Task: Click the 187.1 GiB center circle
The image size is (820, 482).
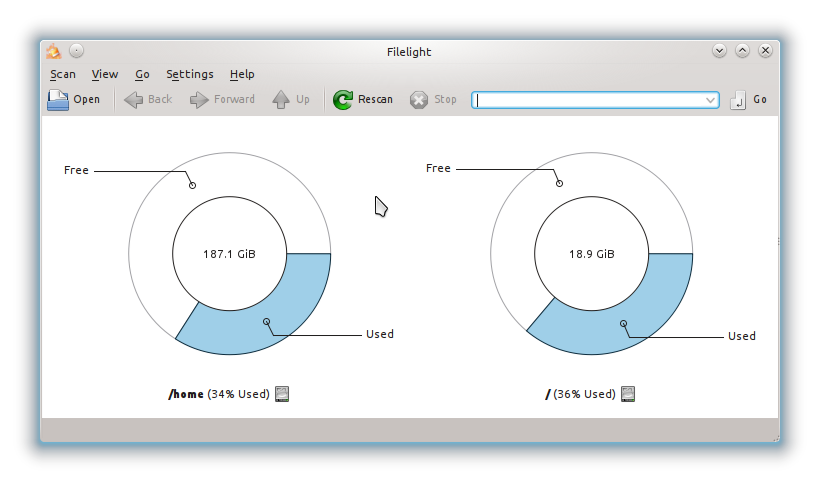Action: coord(230,254)
